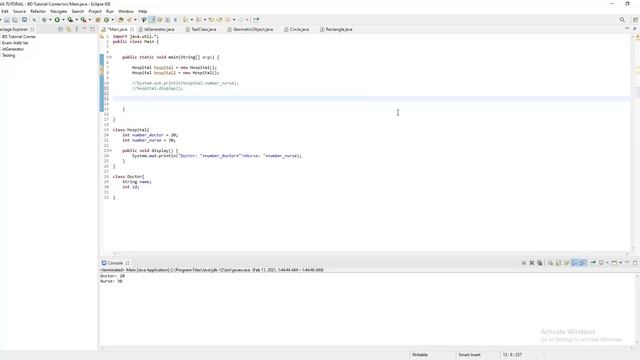Open the quick access search magnifier
The height and width of the screenshot is (360, 640).
click(622, 20)
